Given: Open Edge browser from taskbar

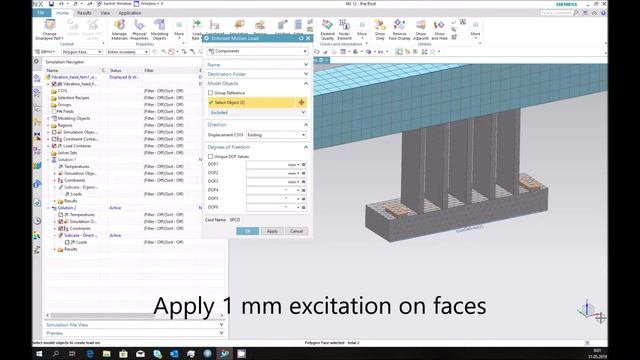Looking at the screenshot, I should pyautogui.click(x=90, y=353).
